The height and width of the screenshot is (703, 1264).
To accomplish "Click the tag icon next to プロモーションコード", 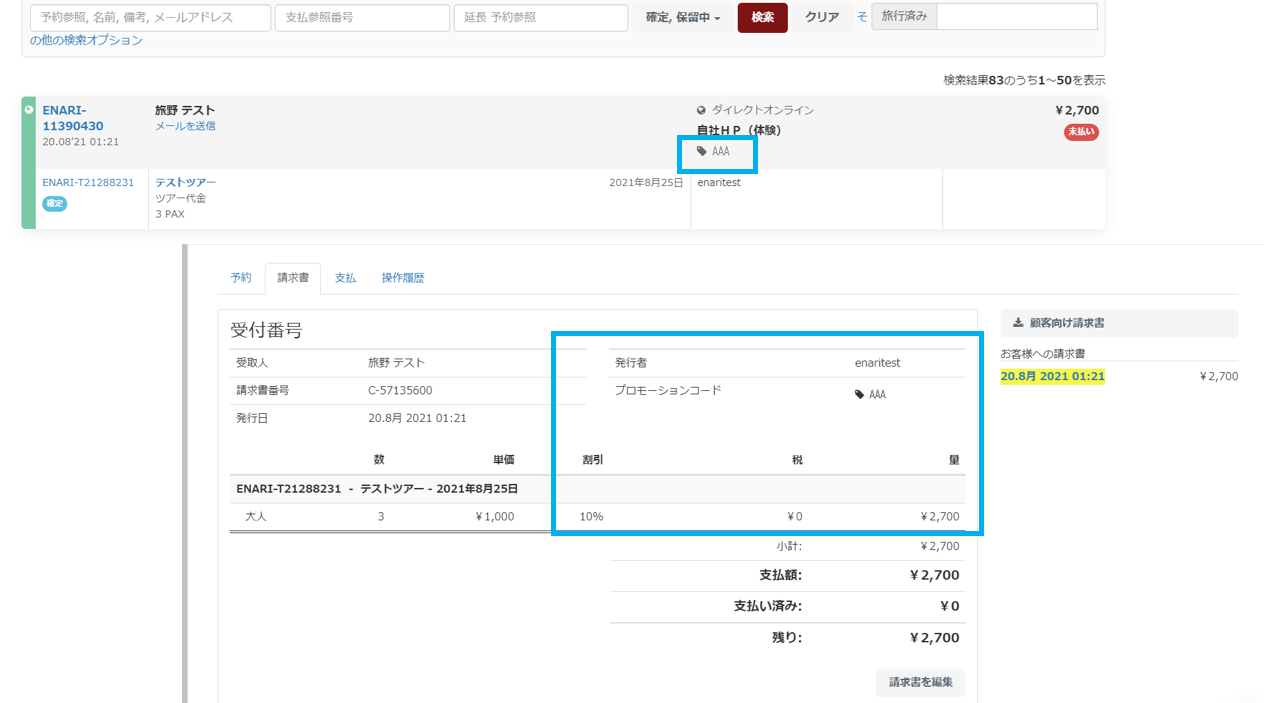I will (x=859, y=395).
